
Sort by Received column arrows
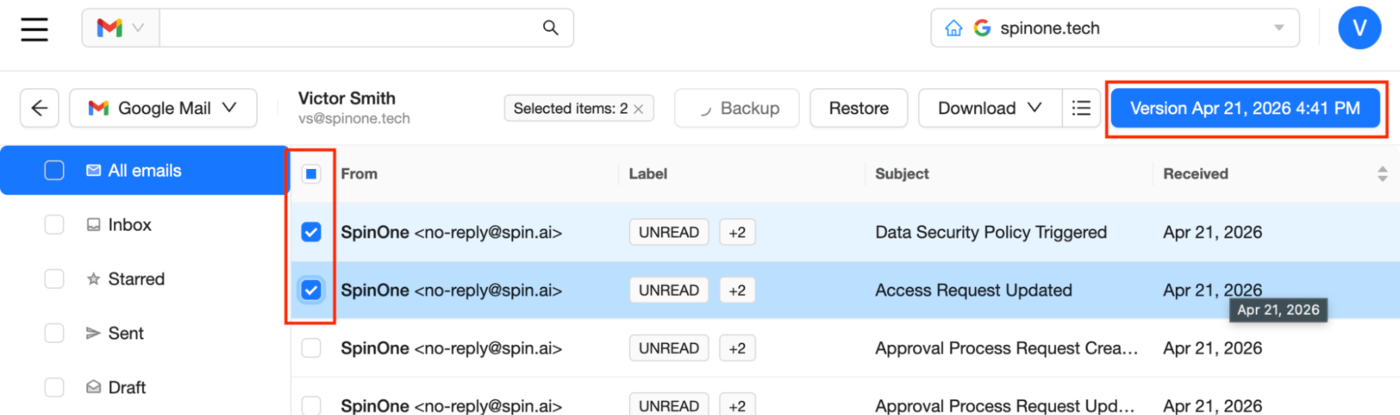click(x=1382, y=174)
